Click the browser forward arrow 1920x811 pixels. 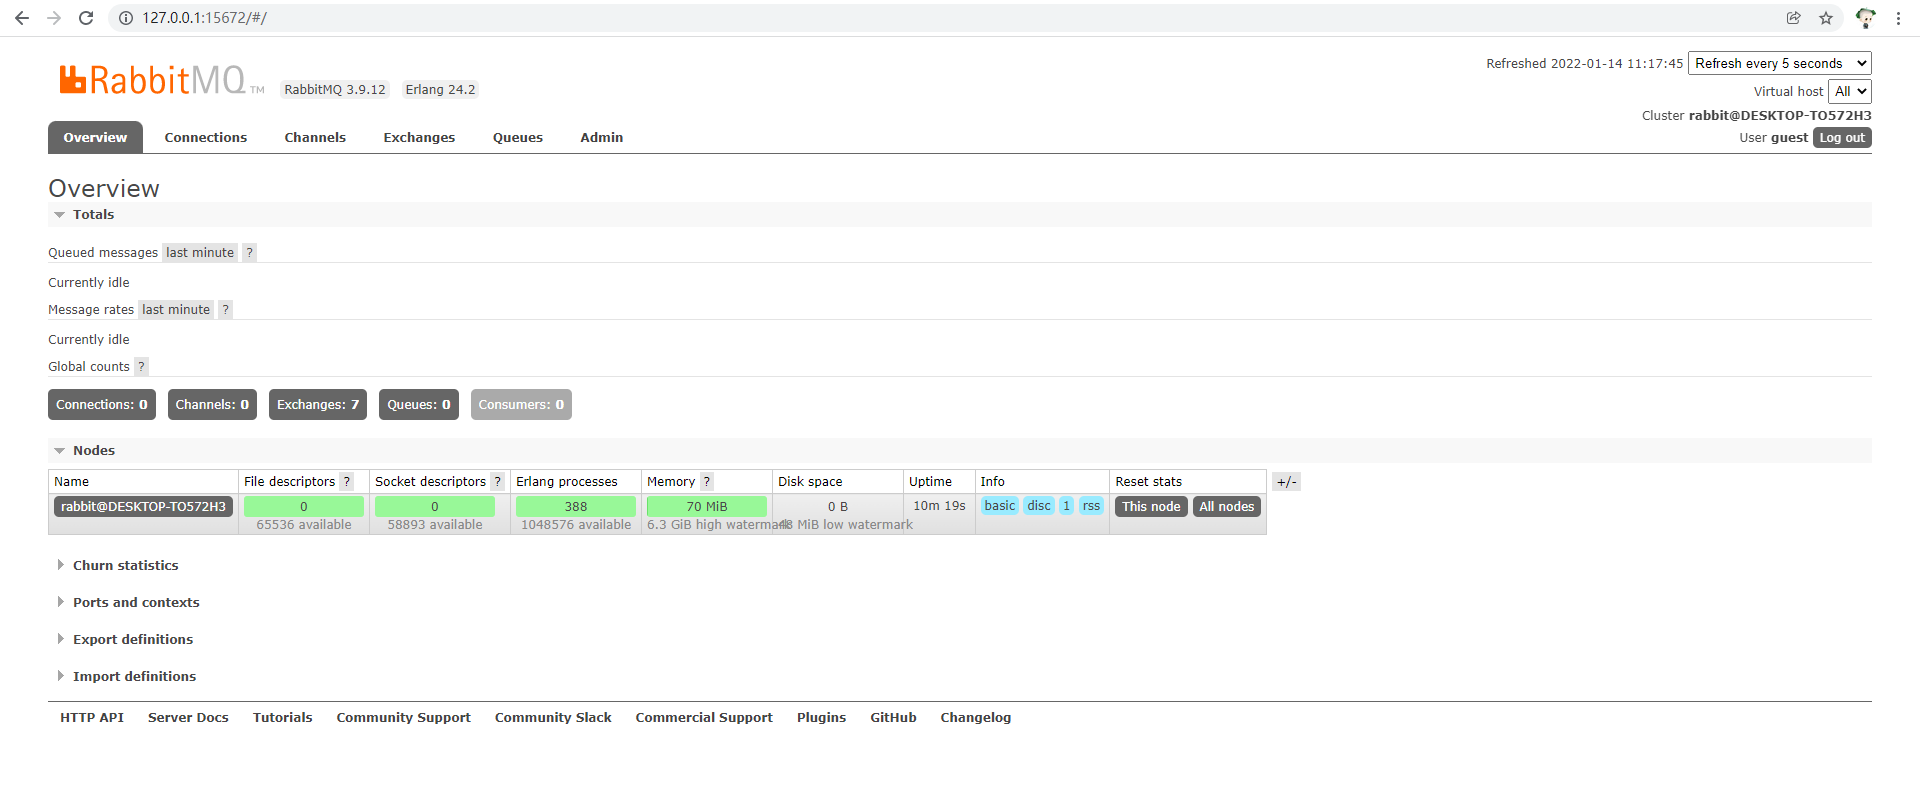click(54, 18)
